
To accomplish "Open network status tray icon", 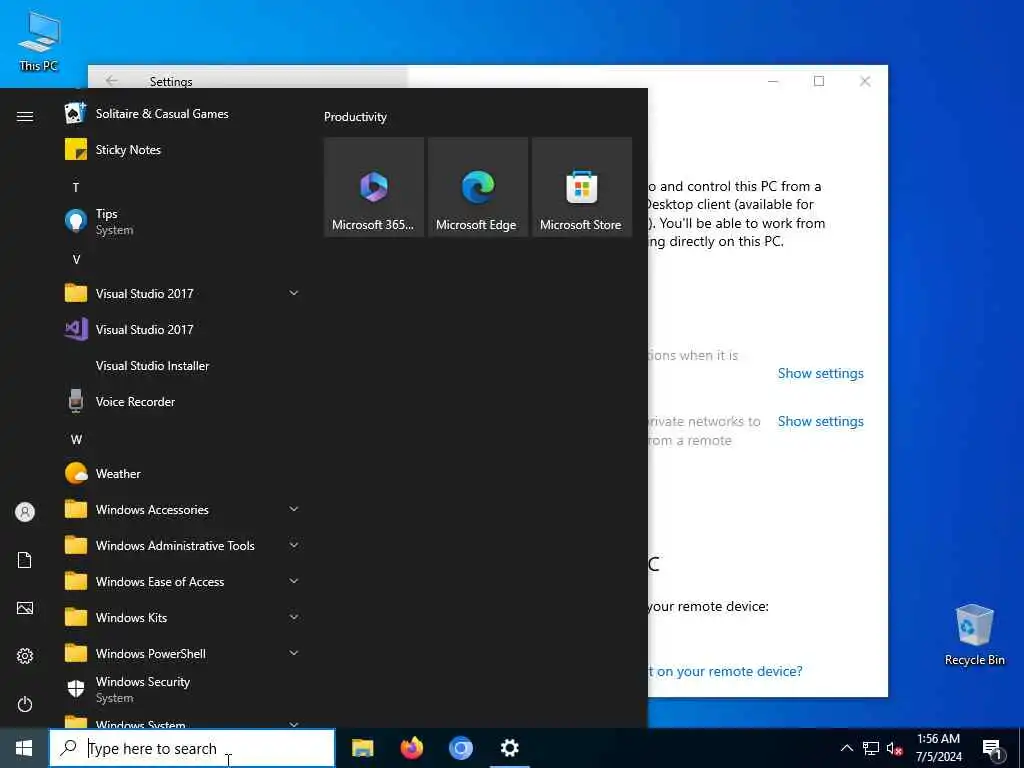I will pos(871,748).
